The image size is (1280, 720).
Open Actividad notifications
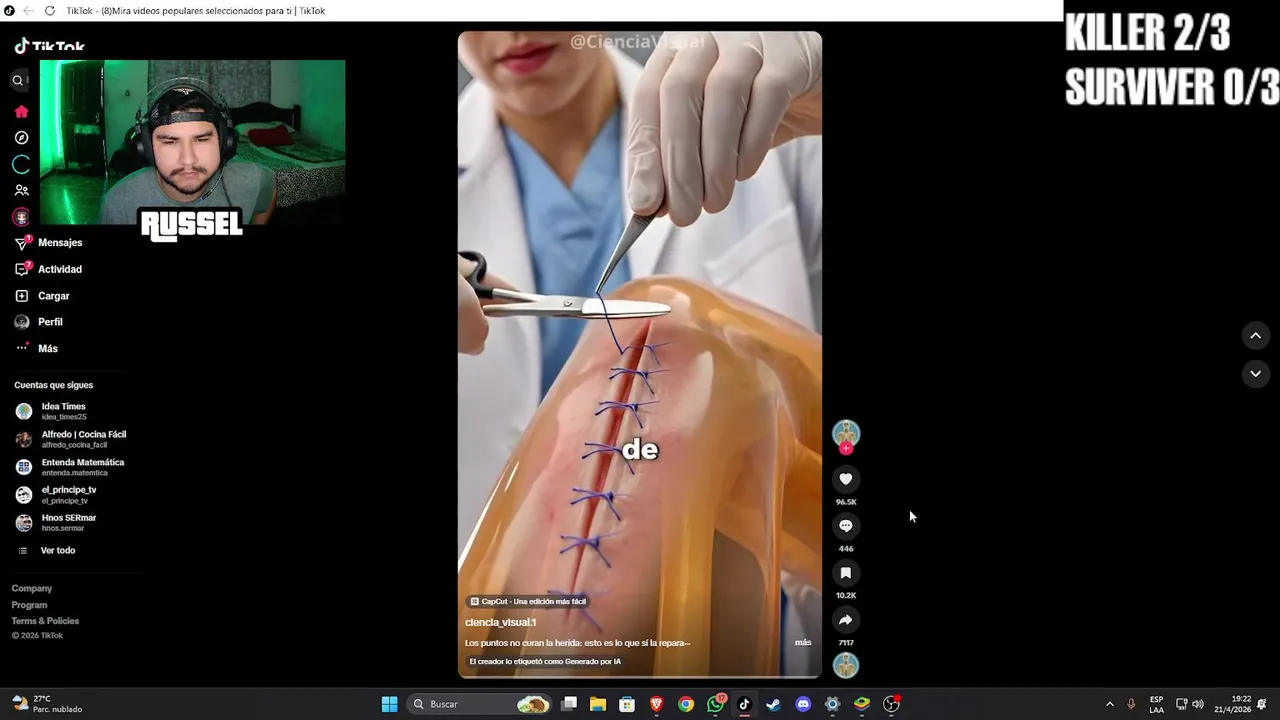click(x=48, y=269)
